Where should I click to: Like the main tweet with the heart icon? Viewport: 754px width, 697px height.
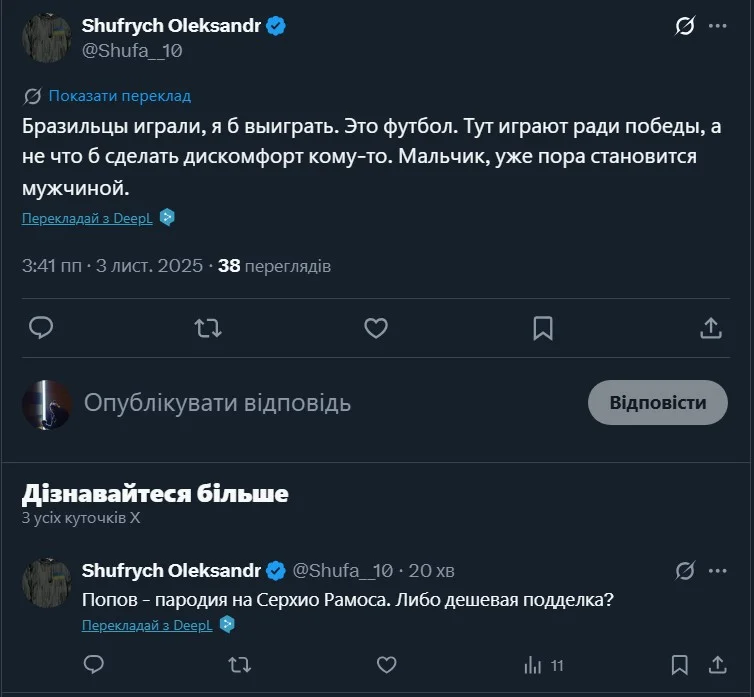pos(375,327)
